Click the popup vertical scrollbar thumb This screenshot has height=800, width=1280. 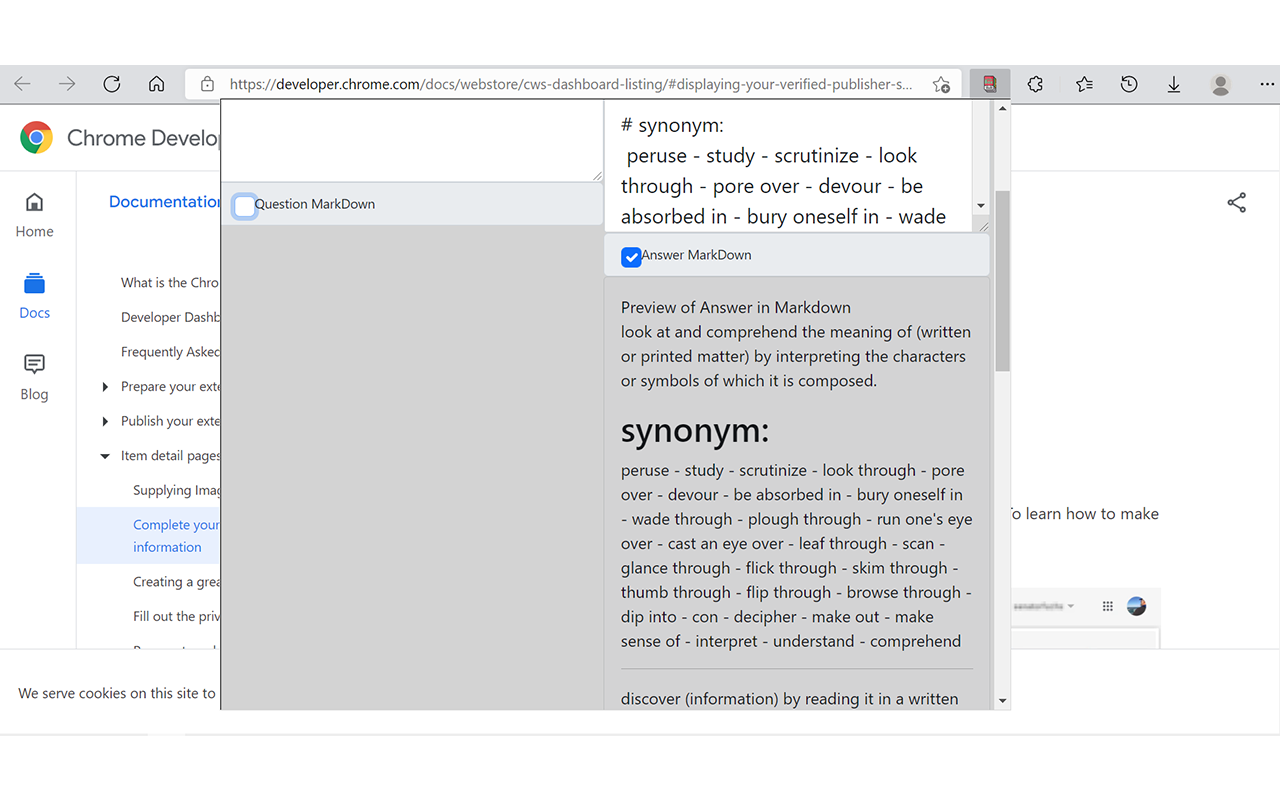click(x=1002, y=280)
